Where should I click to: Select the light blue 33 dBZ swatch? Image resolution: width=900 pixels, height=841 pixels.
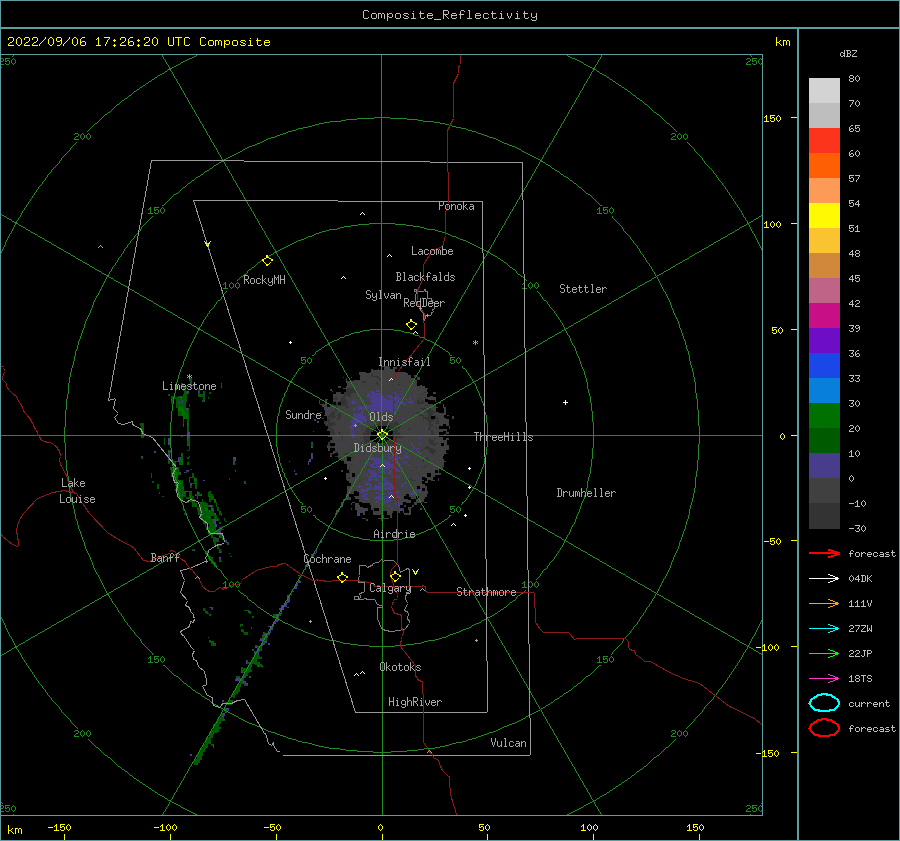click(x=824, y=390)
